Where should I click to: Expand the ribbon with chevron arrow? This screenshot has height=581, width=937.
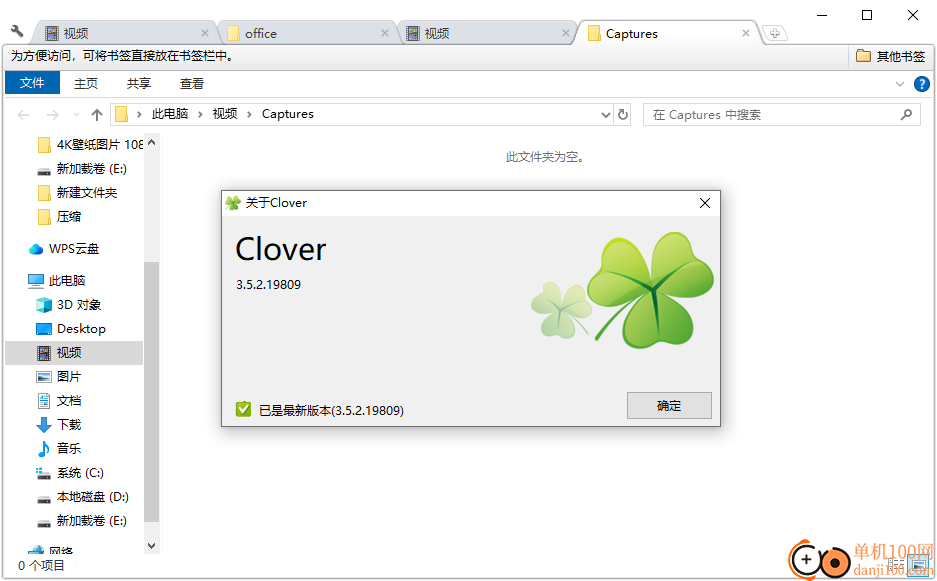coord(899,84)
